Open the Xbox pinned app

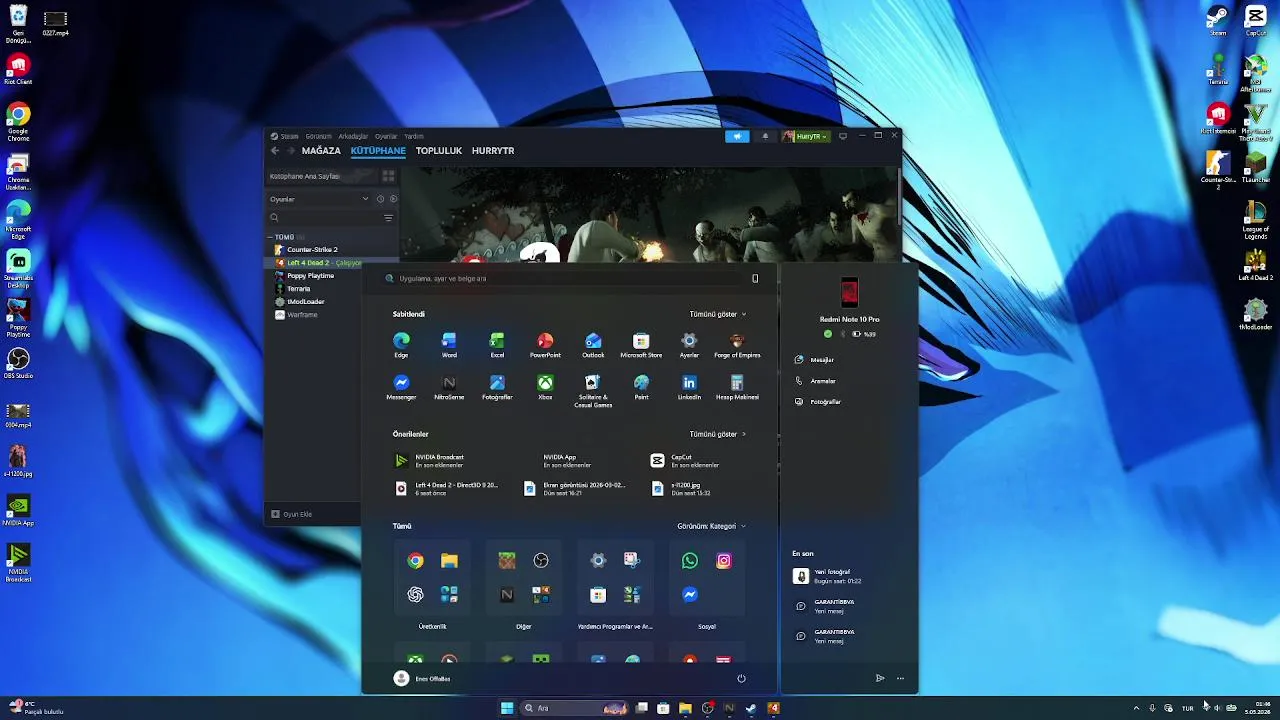point(545,387)
